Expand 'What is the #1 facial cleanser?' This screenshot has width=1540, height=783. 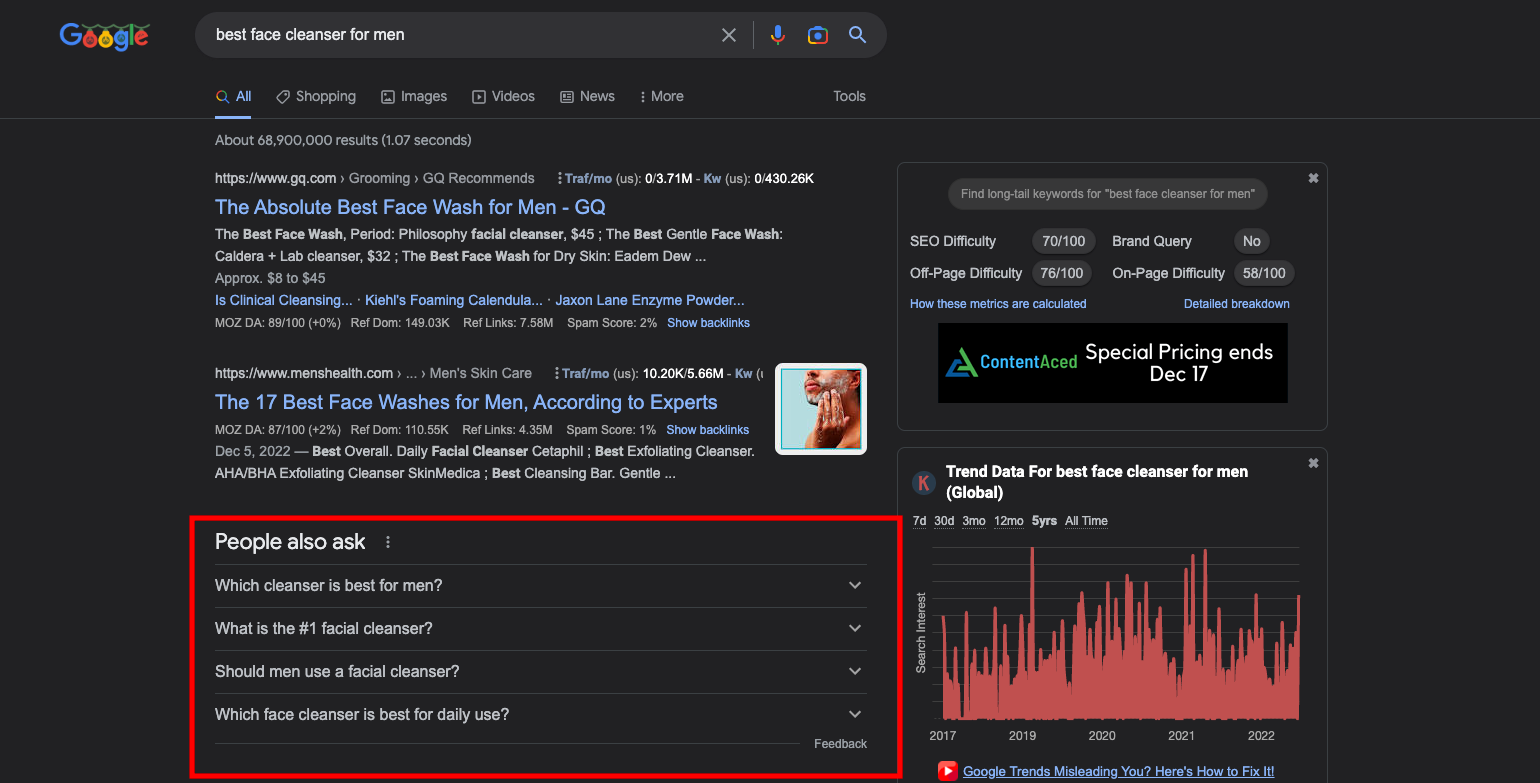coord(541,628)
